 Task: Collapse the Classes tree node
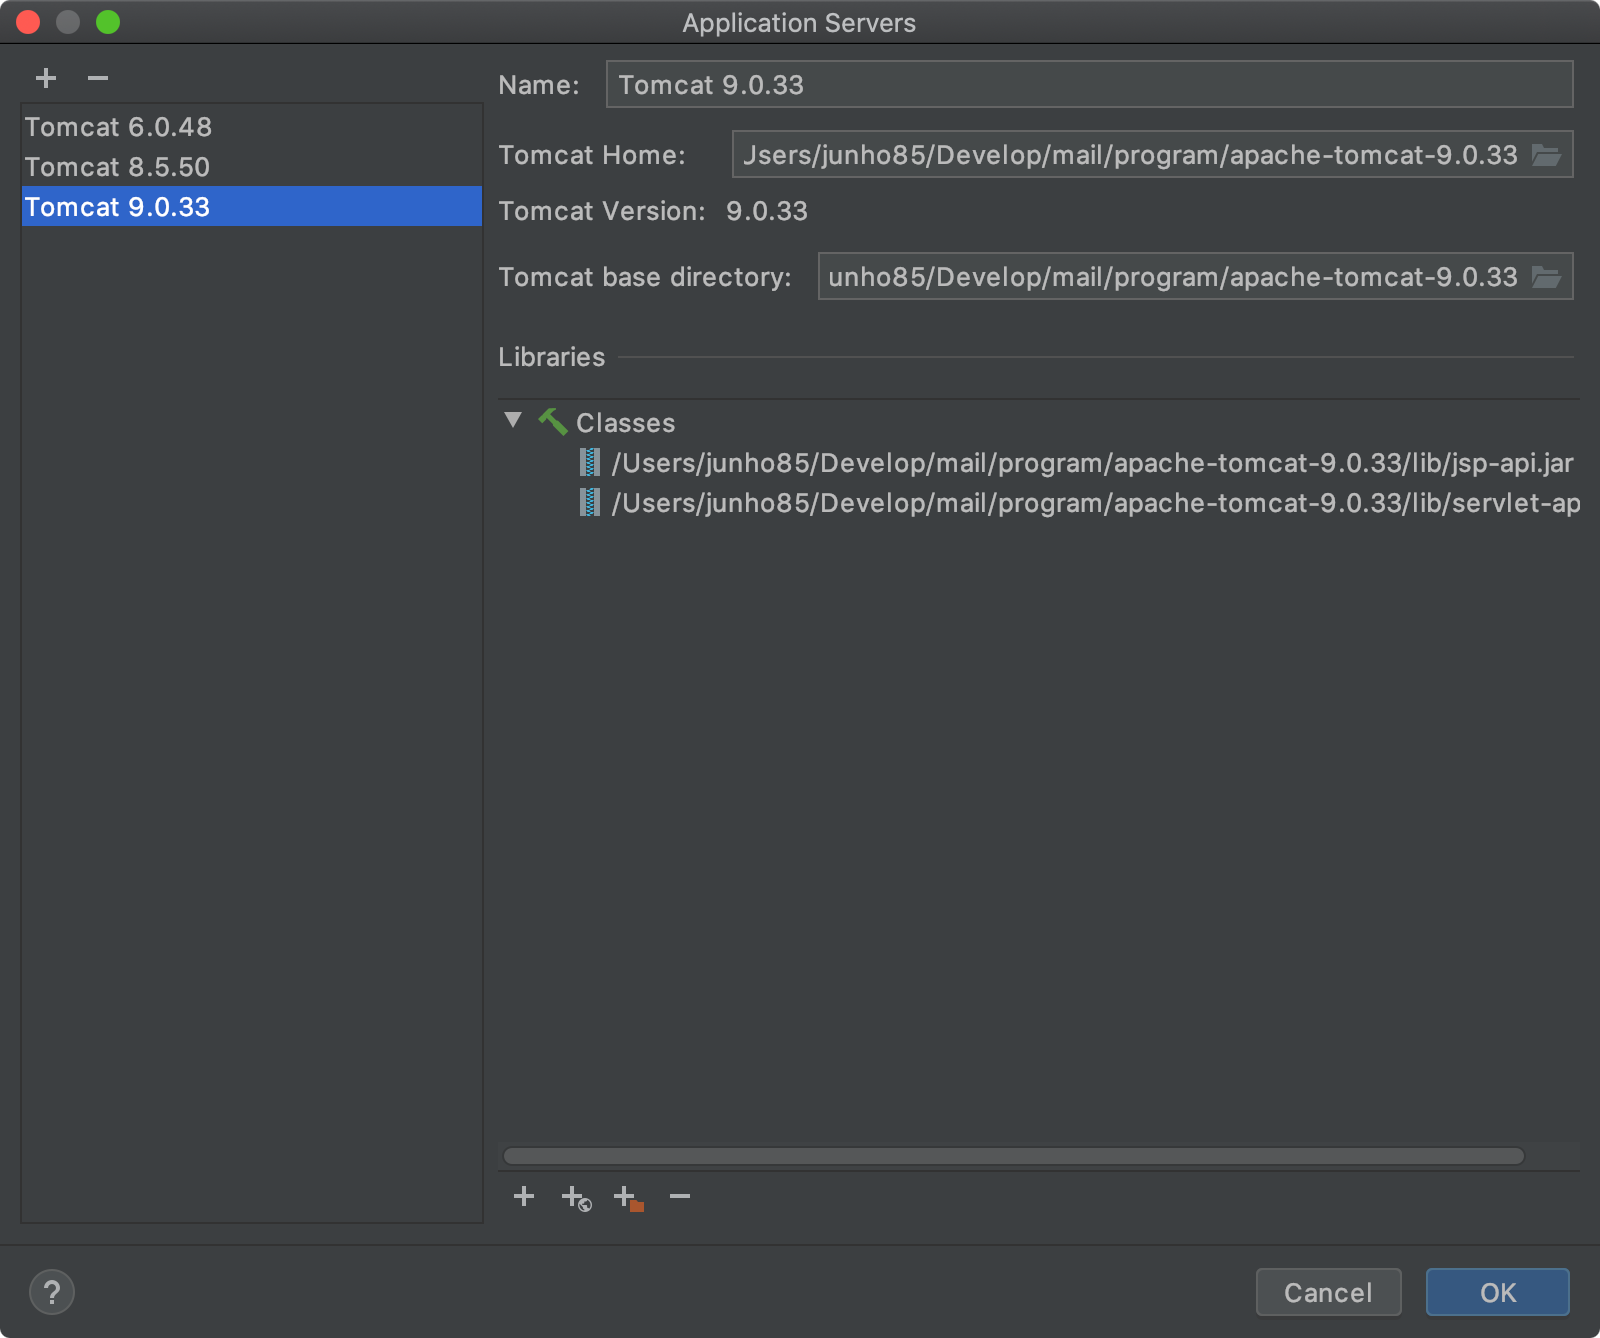tap(513, 420)
